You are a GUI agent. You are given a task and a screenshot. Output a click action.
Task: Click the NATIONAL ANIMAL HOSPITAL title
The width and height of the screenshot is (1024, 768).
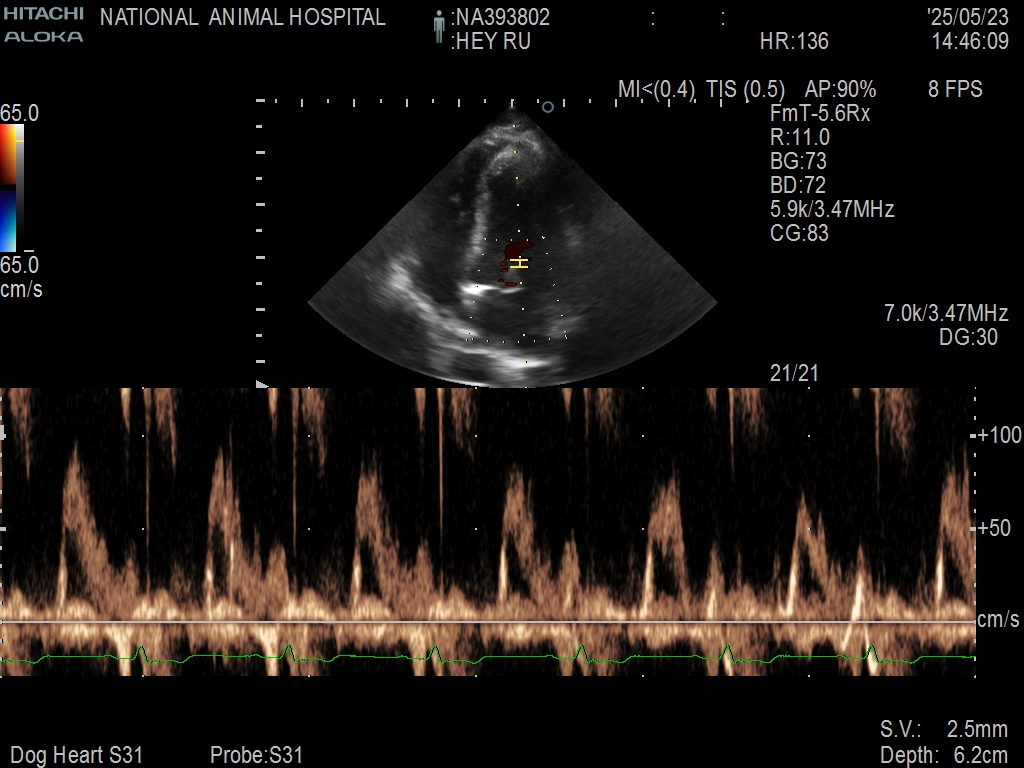coord(243,17)
